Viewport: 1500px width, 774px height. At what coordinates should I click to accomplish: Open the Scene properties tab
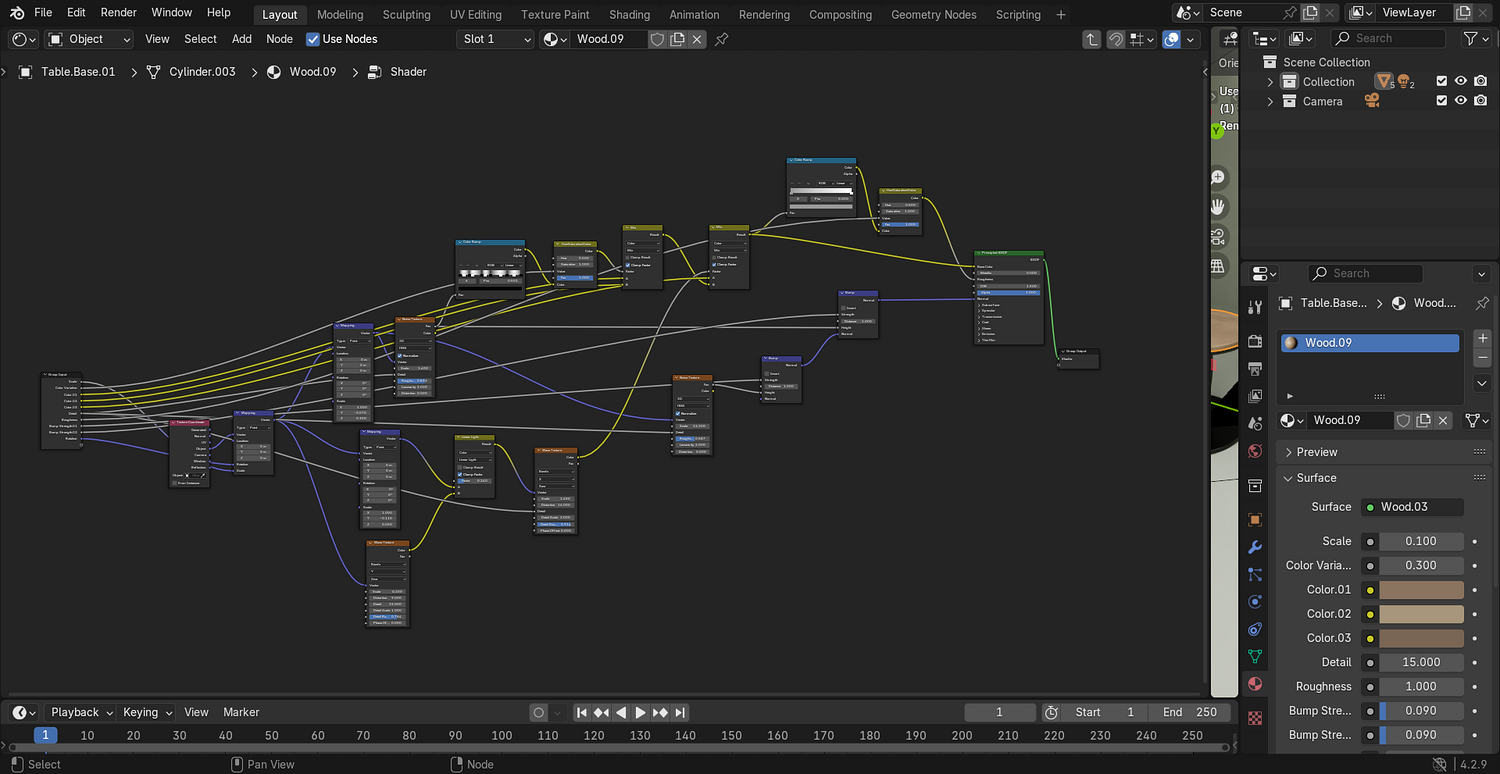coord(1255,424)
